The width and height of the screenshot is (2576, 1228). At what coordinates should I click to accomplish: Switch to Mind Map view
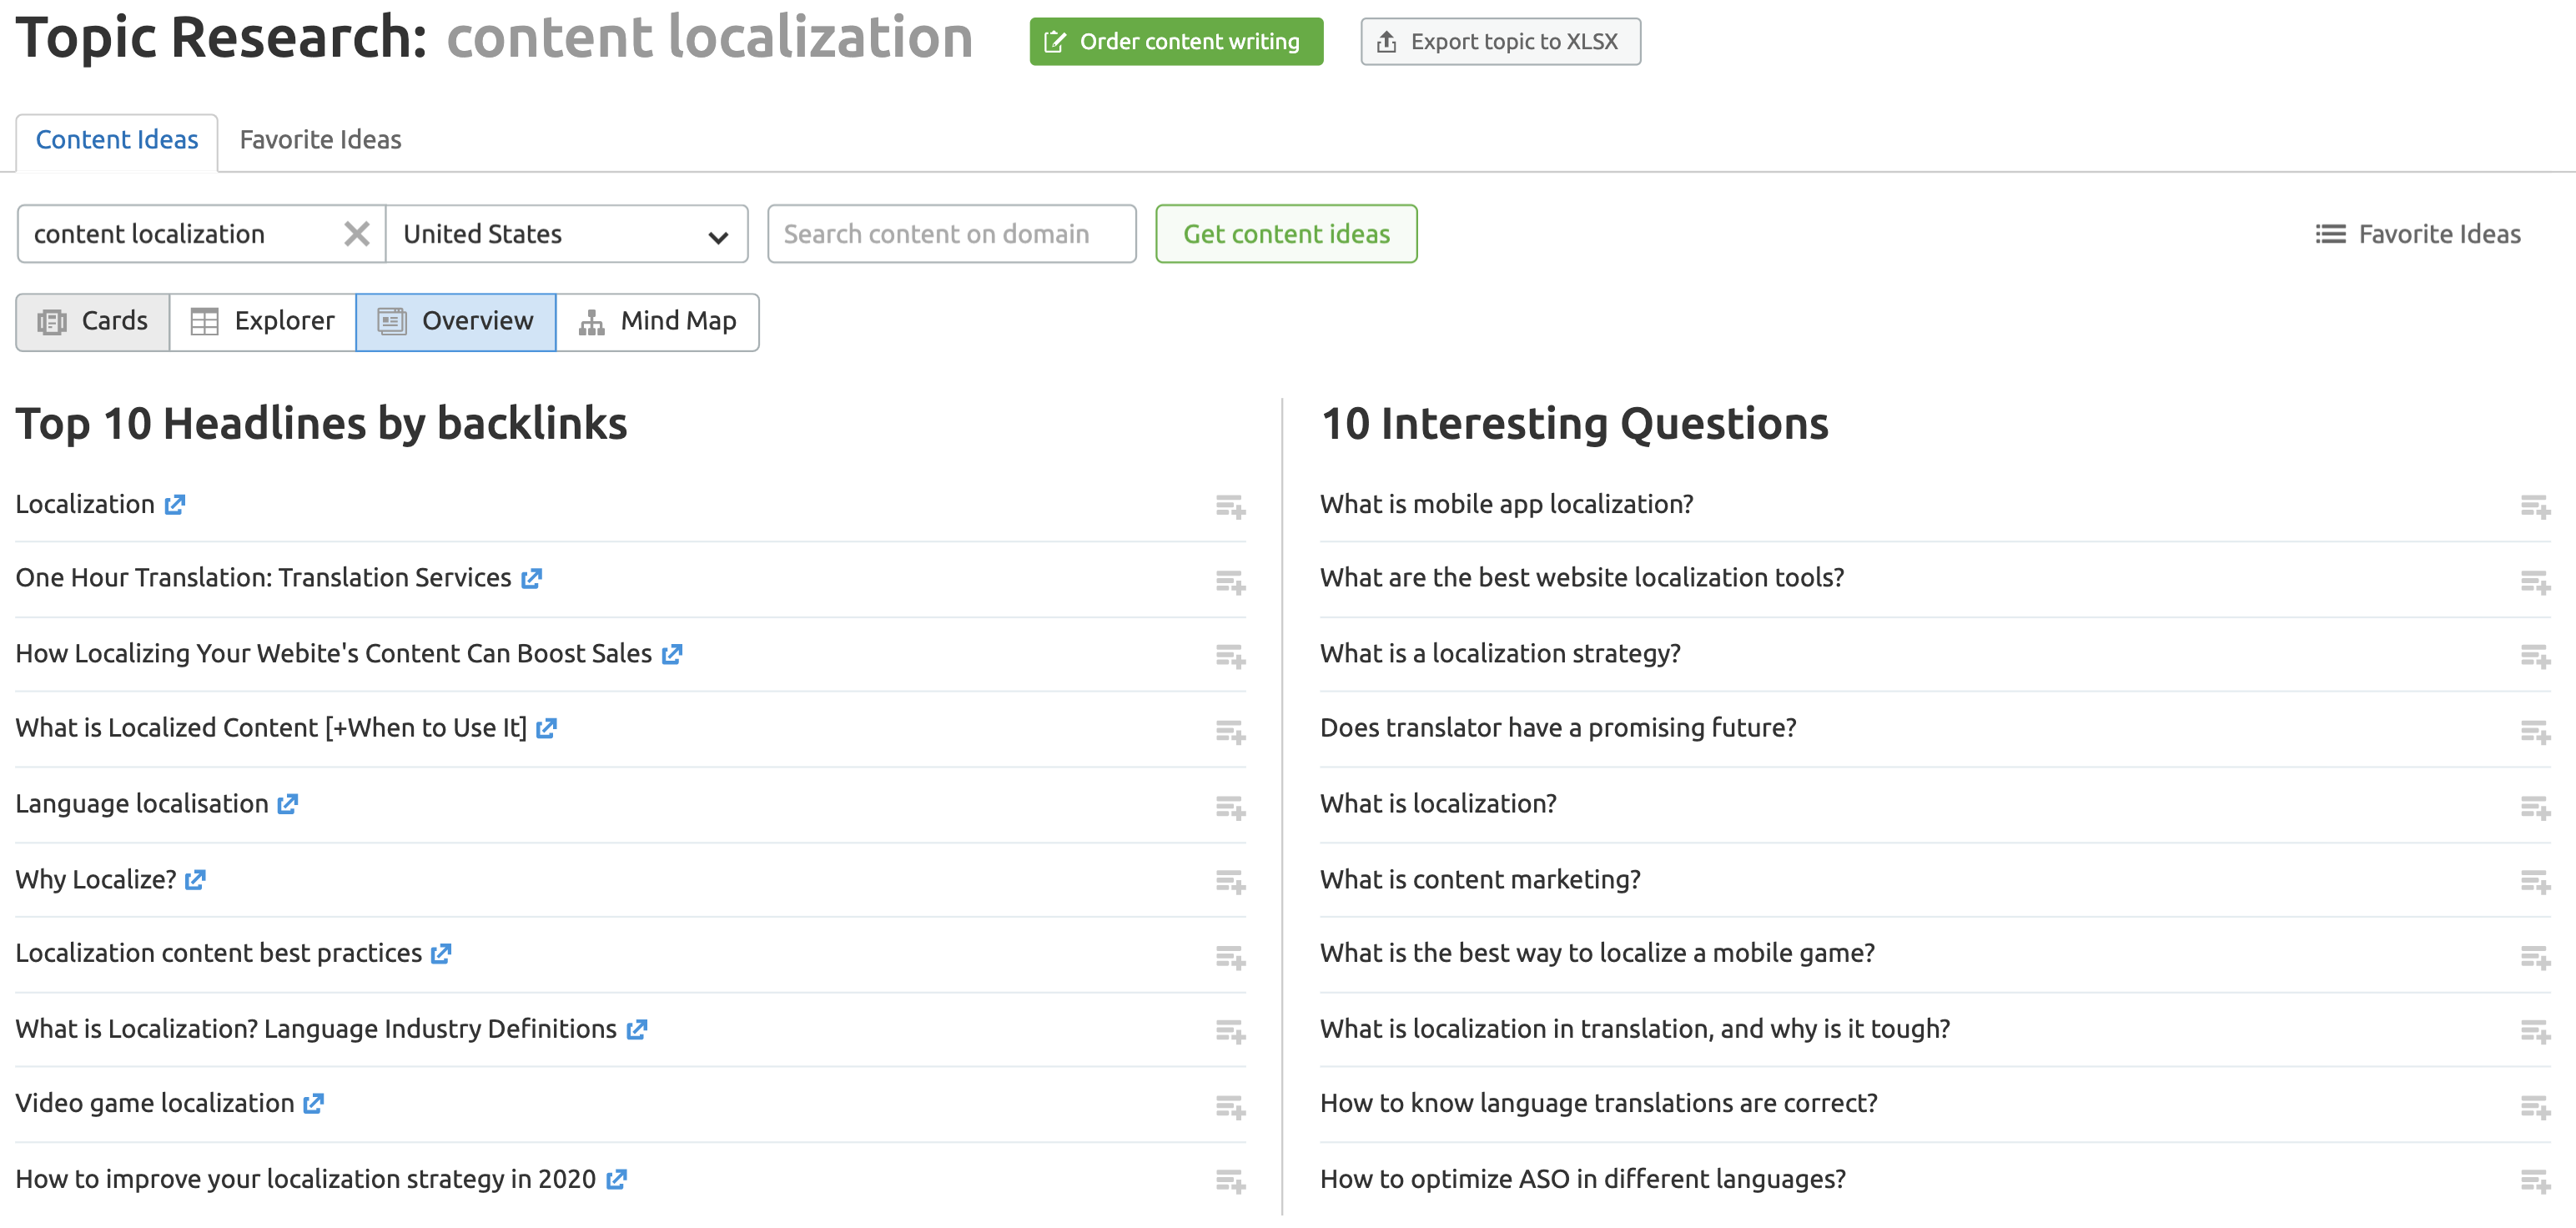(x=657, y=321)
